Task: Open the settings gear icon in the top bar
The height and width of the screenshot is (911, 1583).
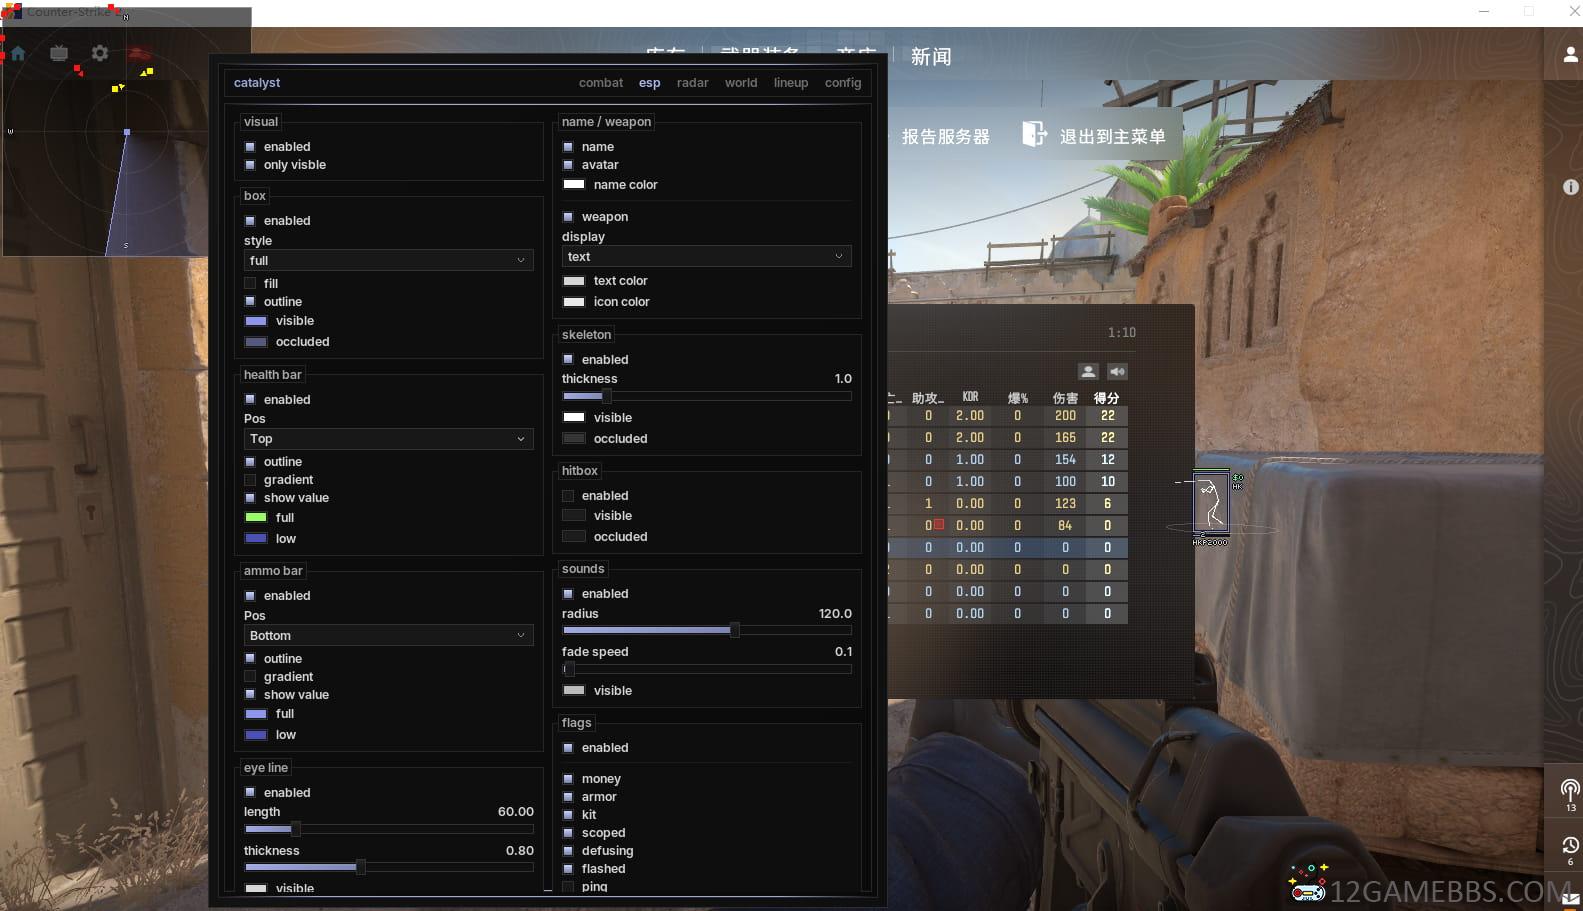Action: pos(100,54)
